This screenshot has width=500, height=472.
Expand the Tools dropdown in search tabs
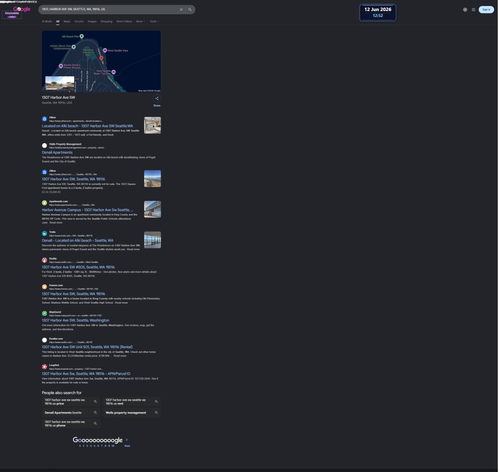[x=154, y=21]
